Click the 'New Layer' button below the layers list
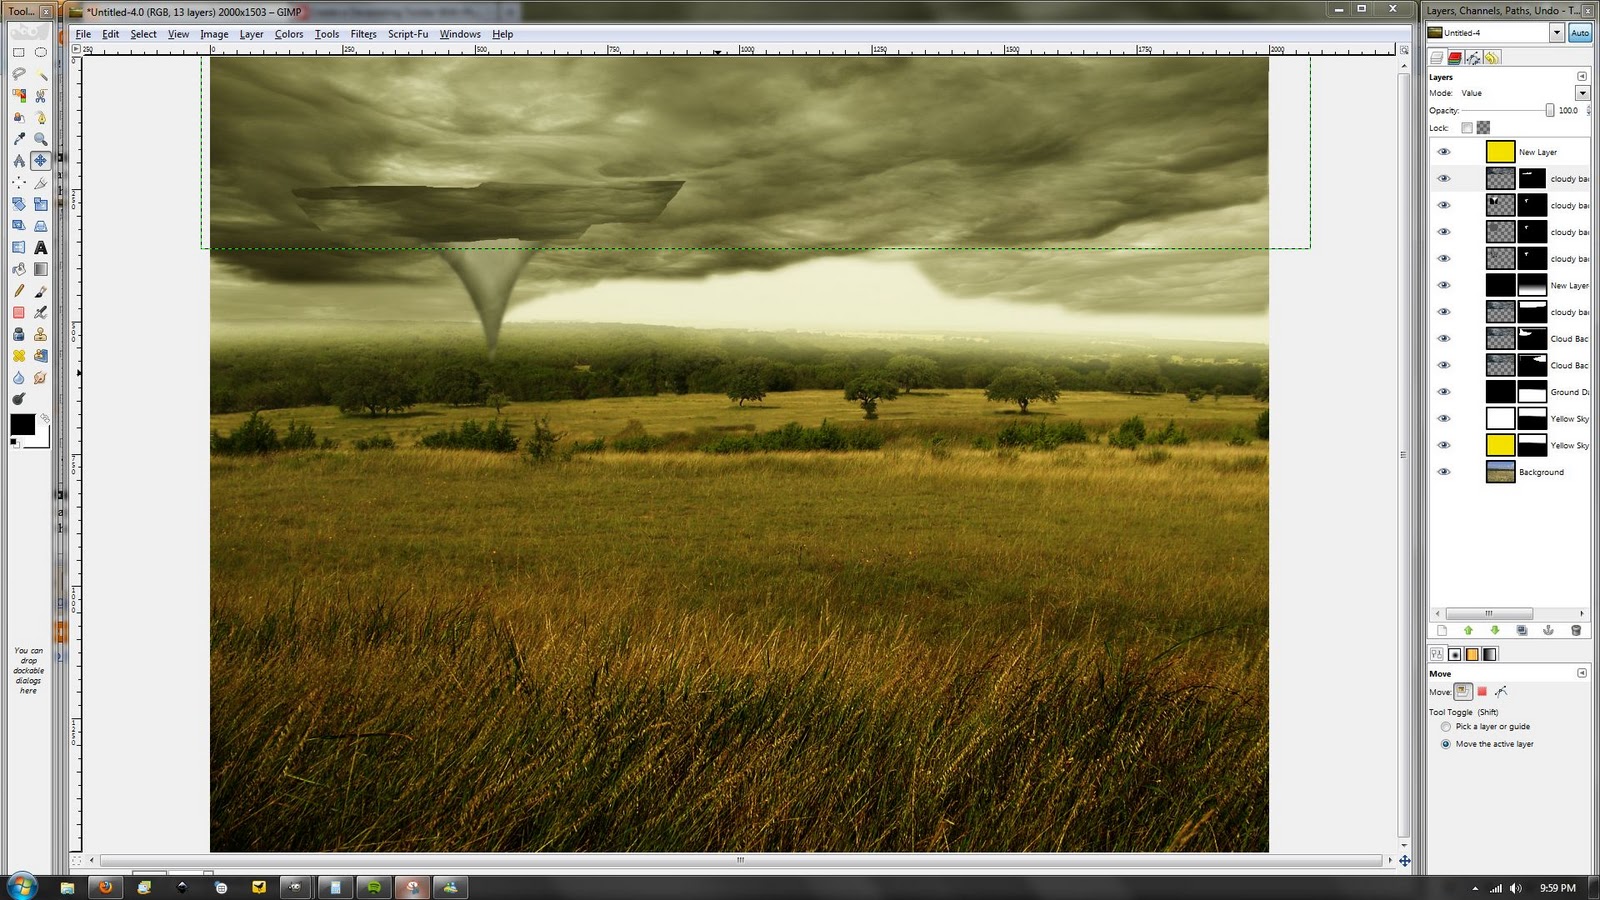 (x=1440, y=630)
